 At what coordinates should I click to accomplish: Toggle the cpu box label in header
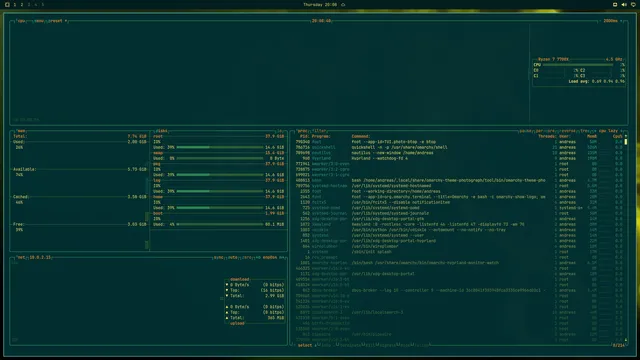point(21,21)
